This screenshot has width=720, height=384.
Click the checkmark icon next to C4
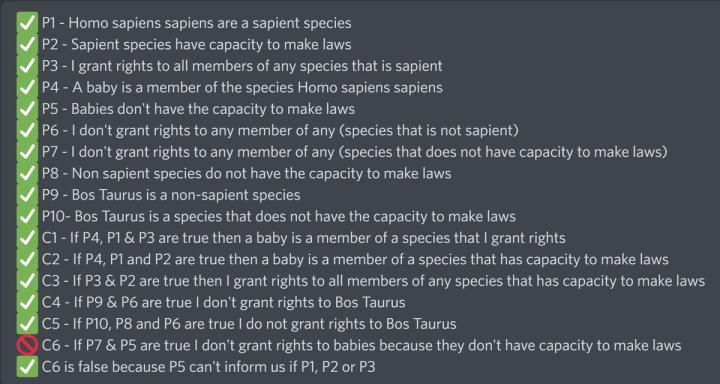click(x=27, y=302)
